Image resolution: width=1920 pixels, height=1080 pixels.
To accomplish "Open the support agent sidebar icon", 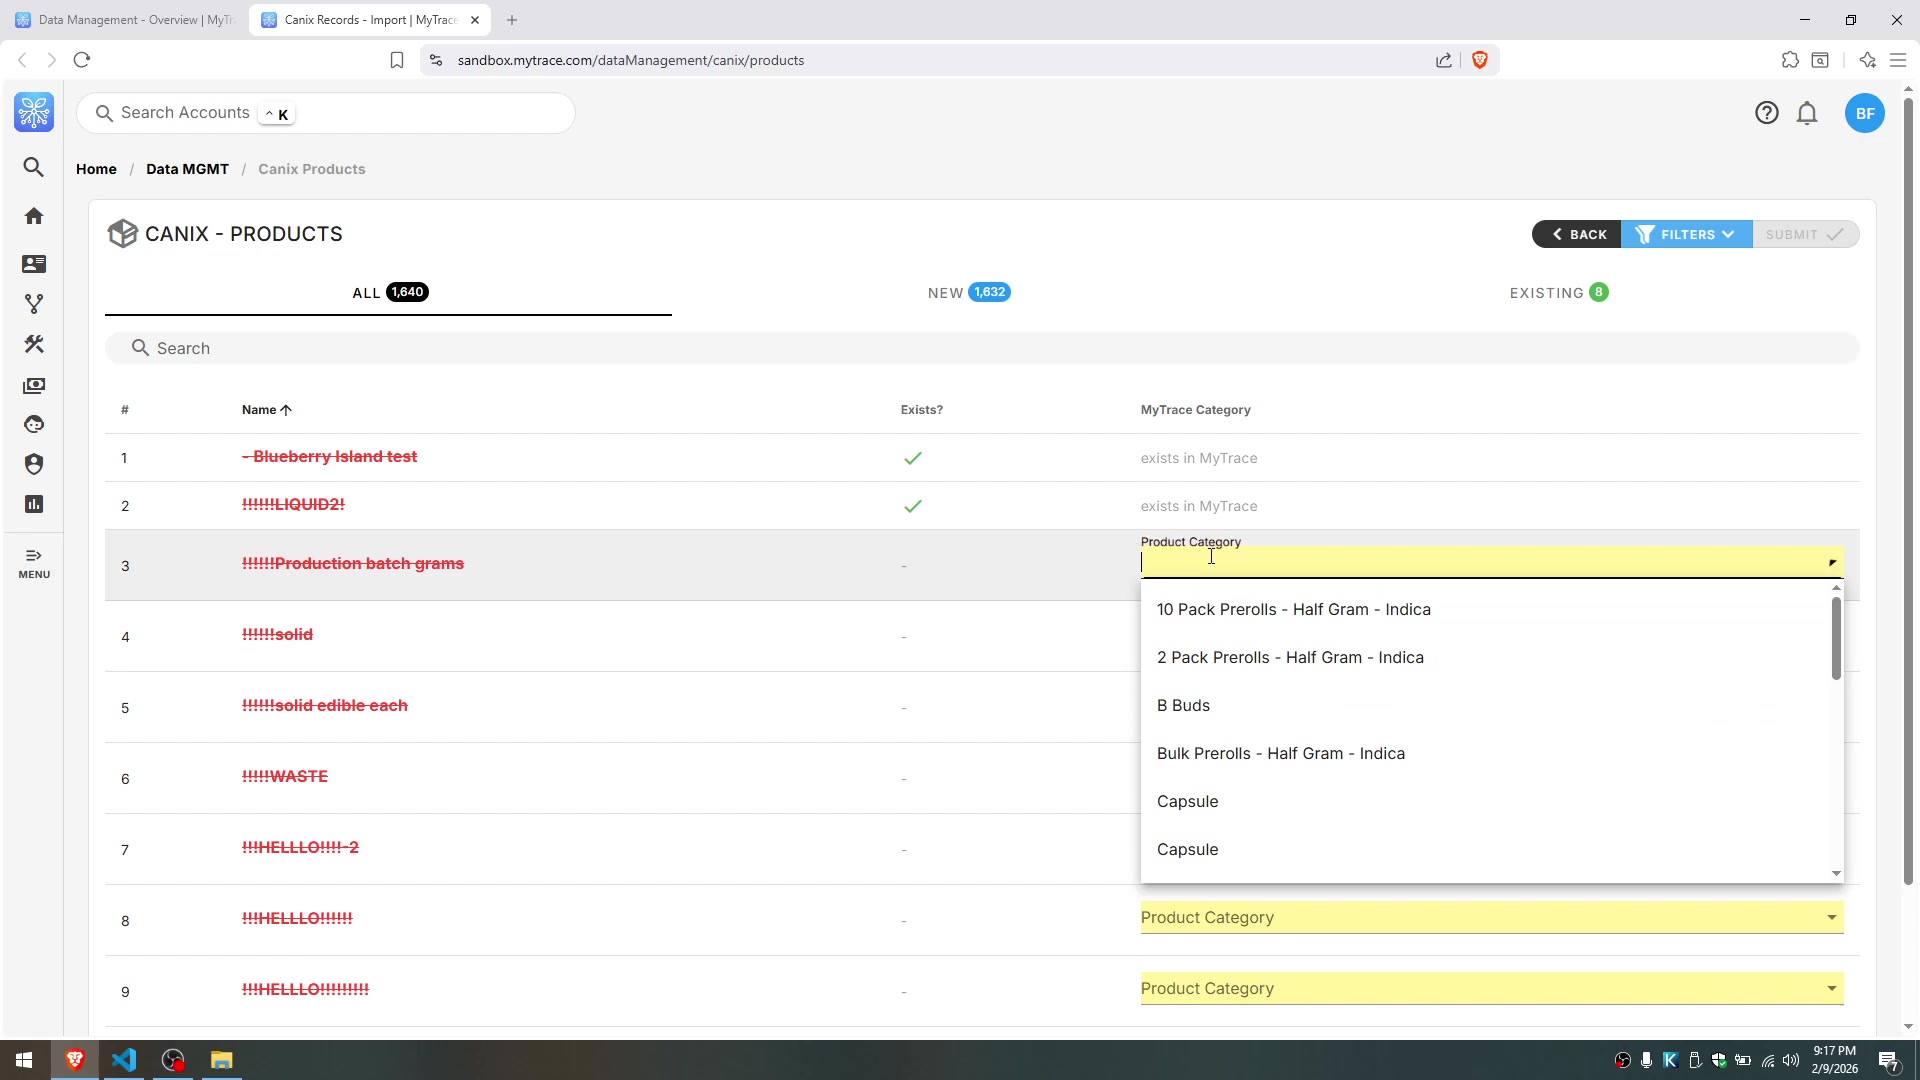I will point(34,424).
